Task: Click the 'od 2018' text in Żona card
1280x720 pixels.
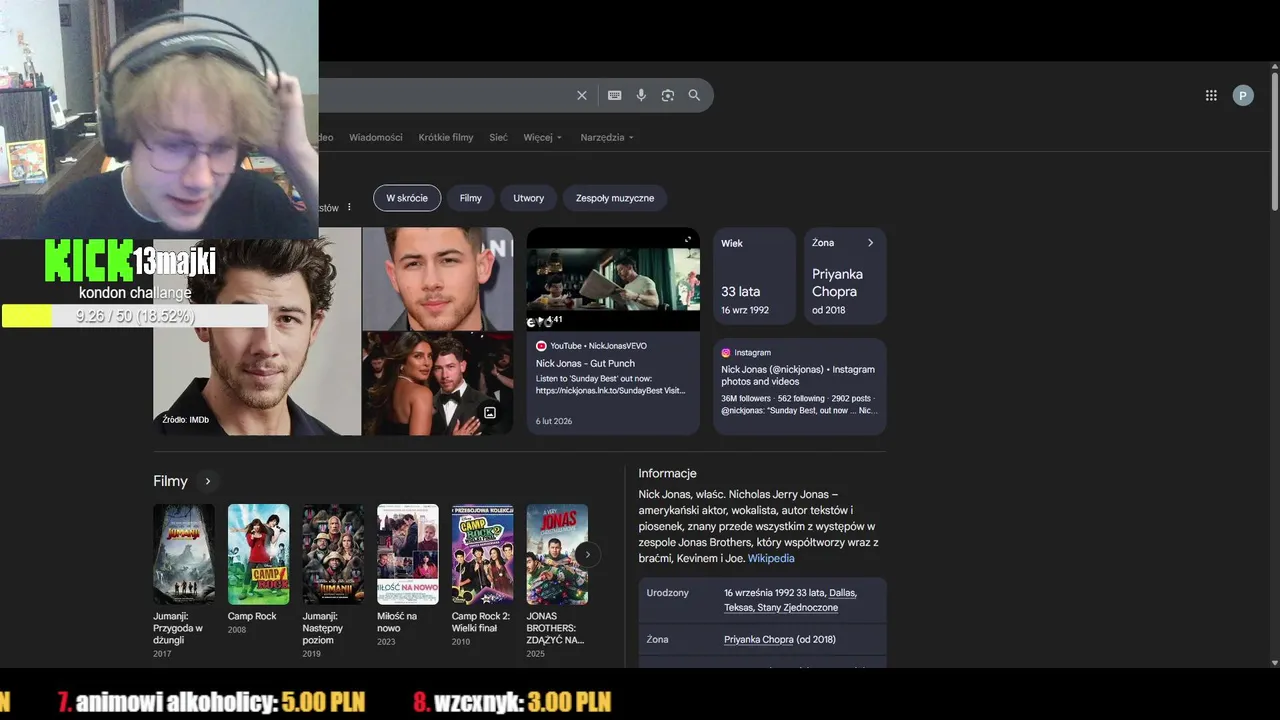Action: click(829, 310)
